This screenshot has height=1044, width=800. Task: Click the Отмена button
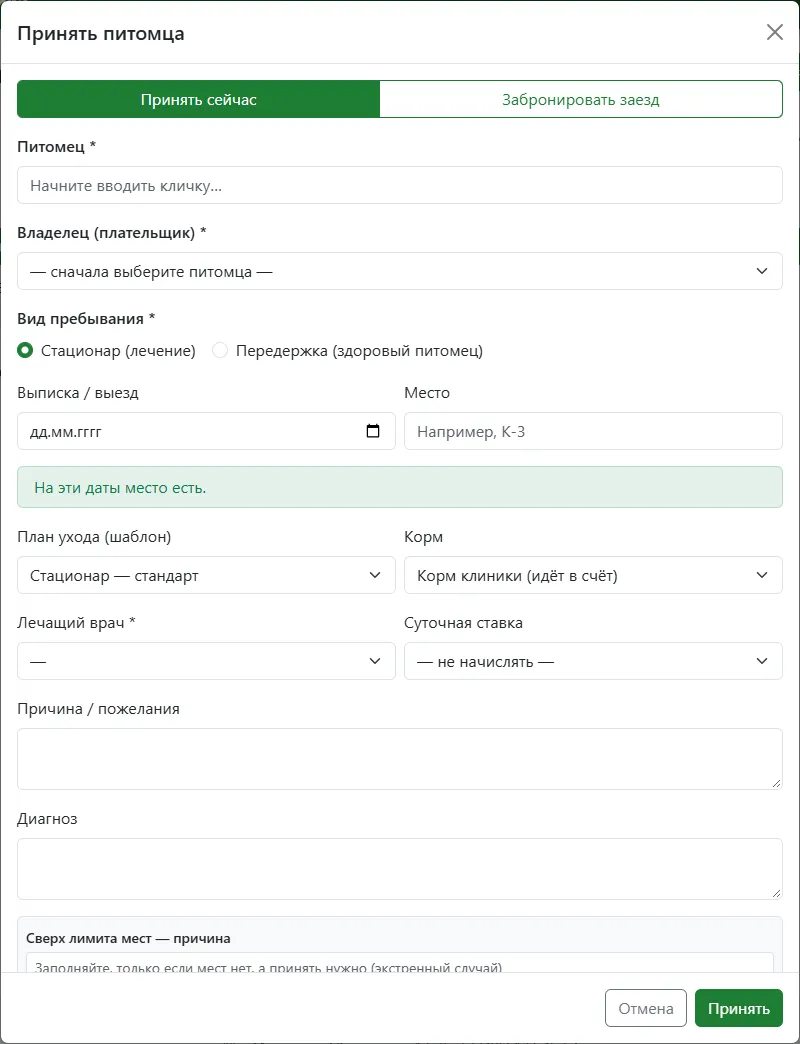pyautogui.click(x=646, y=1008)
